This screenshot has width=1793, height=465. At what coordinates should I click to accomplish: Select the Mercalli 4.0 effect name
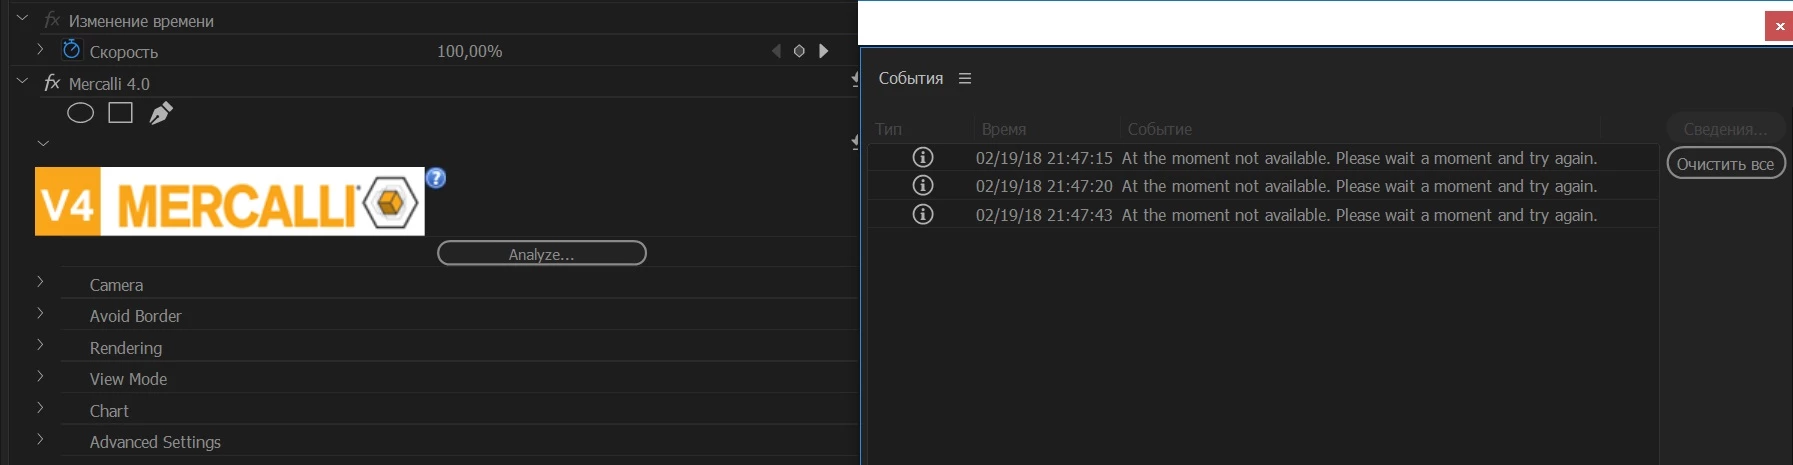(109, 84)
